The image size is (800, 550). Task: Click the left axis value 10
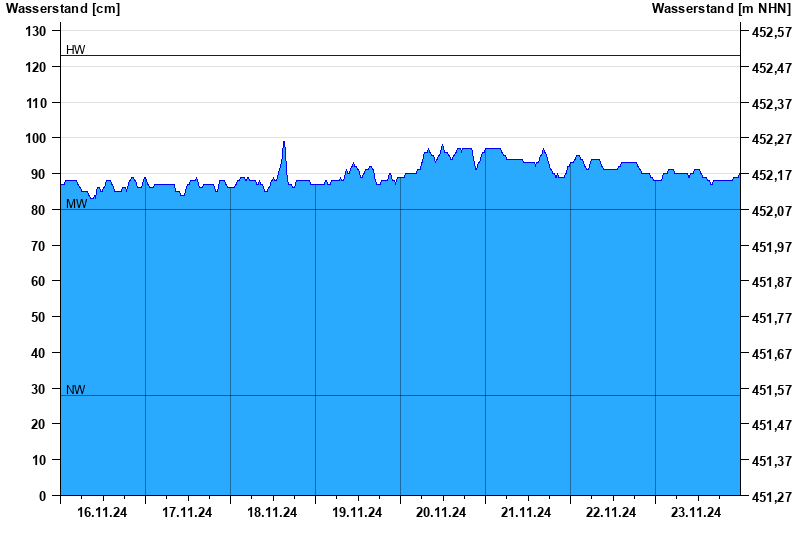pos(38,460)
